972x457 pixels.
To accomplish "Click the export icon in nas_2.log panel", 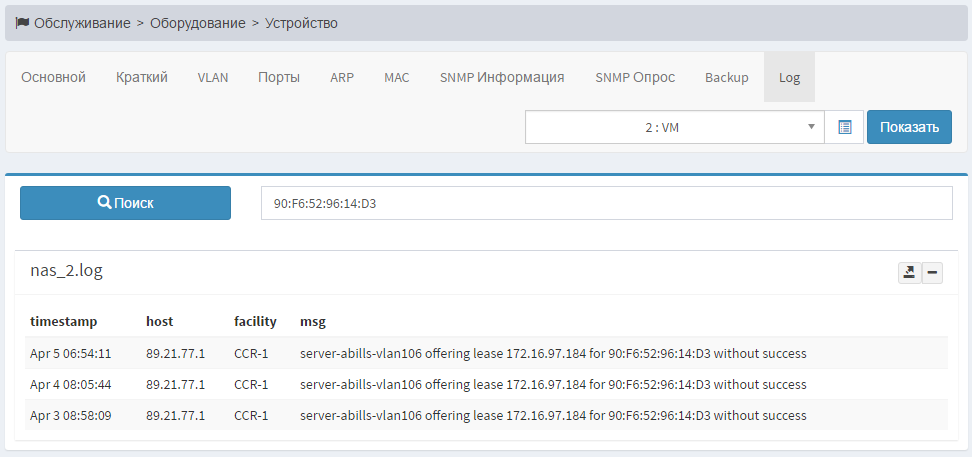I will click(909, 273).
